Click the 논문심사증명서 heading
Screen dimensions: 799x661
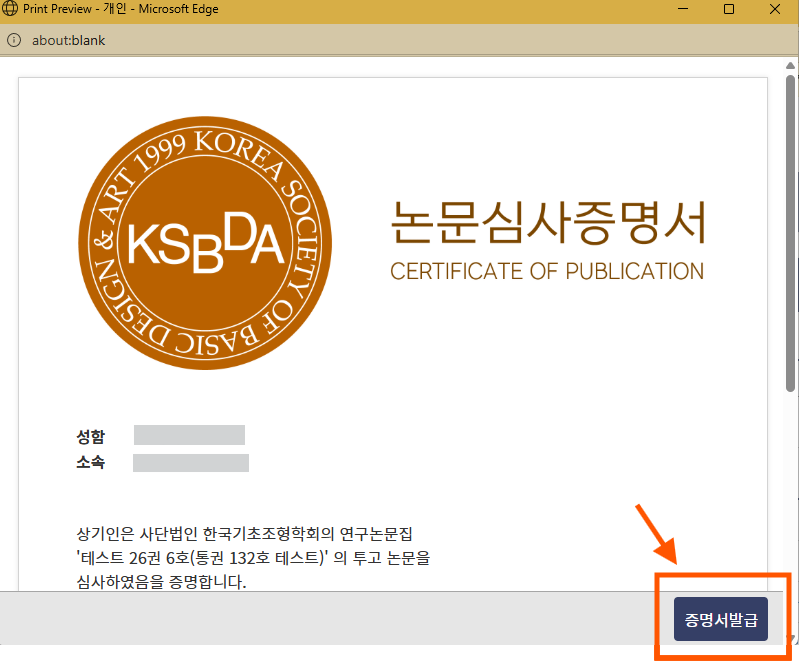tap(548, 222)
